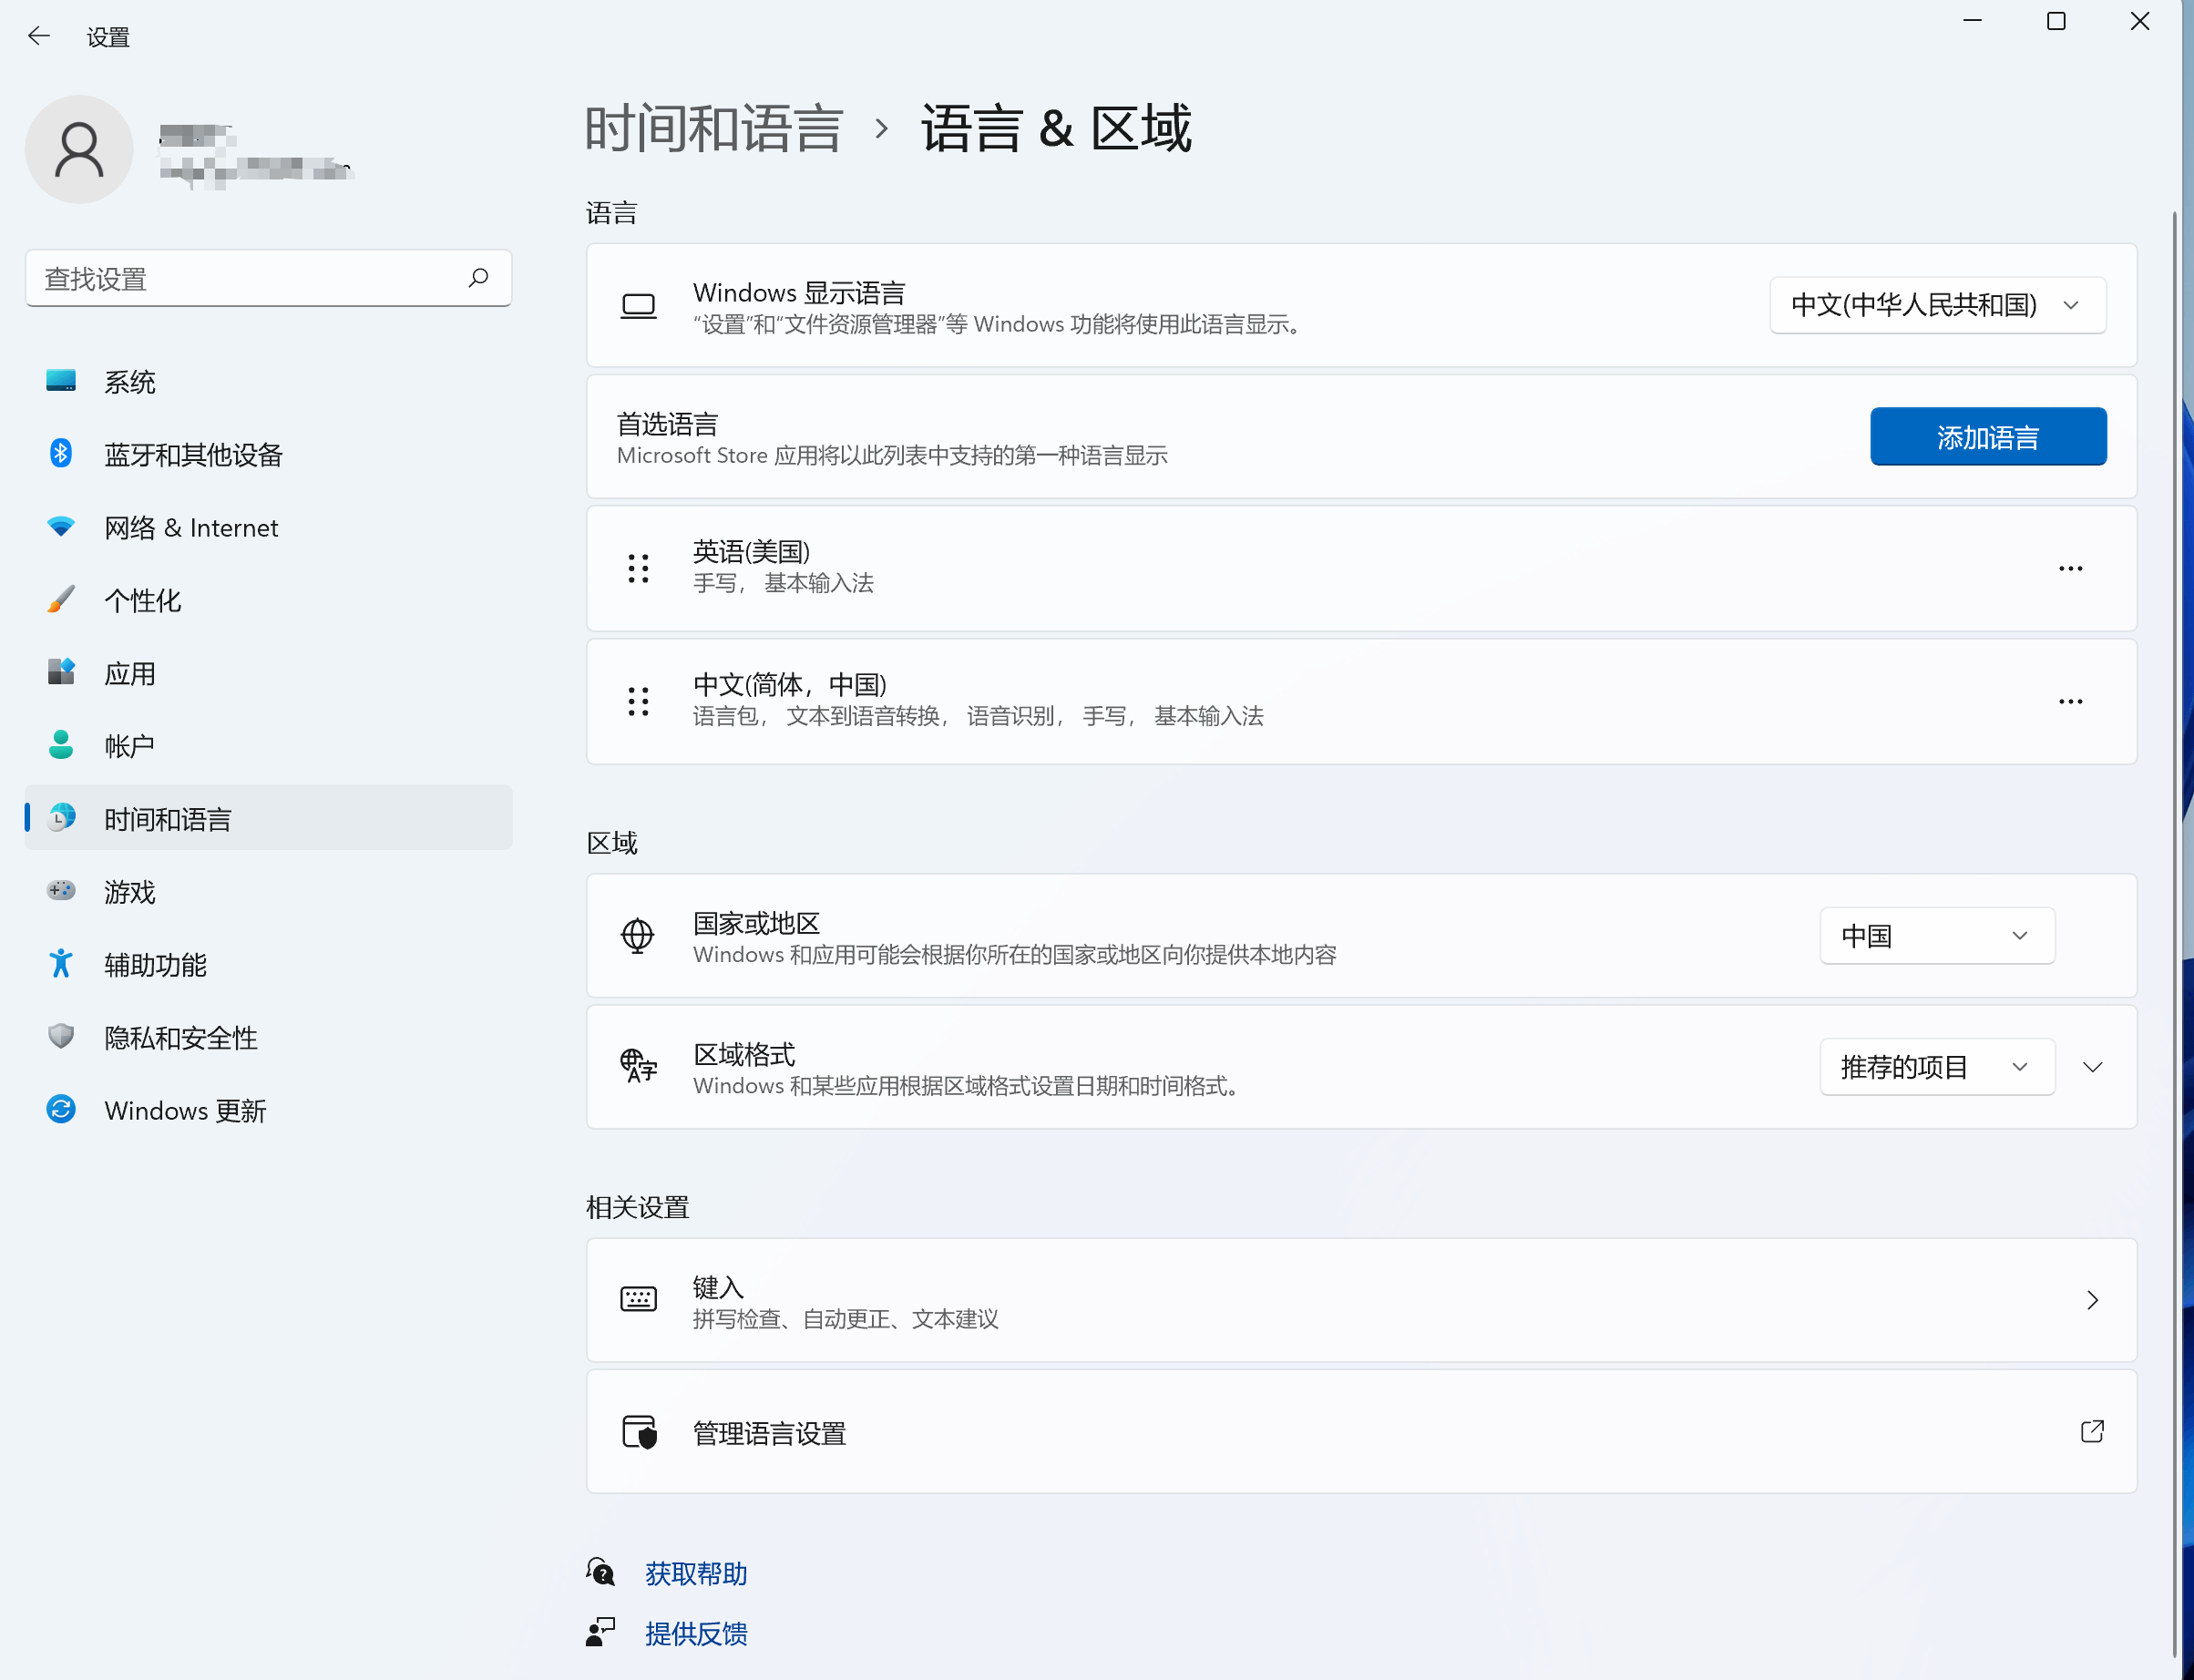Image resolution: width=2194 pixels, height=1680 pixels.
Task: Click 时间和语言 breadcrumb in header
Action: [714, 129]
